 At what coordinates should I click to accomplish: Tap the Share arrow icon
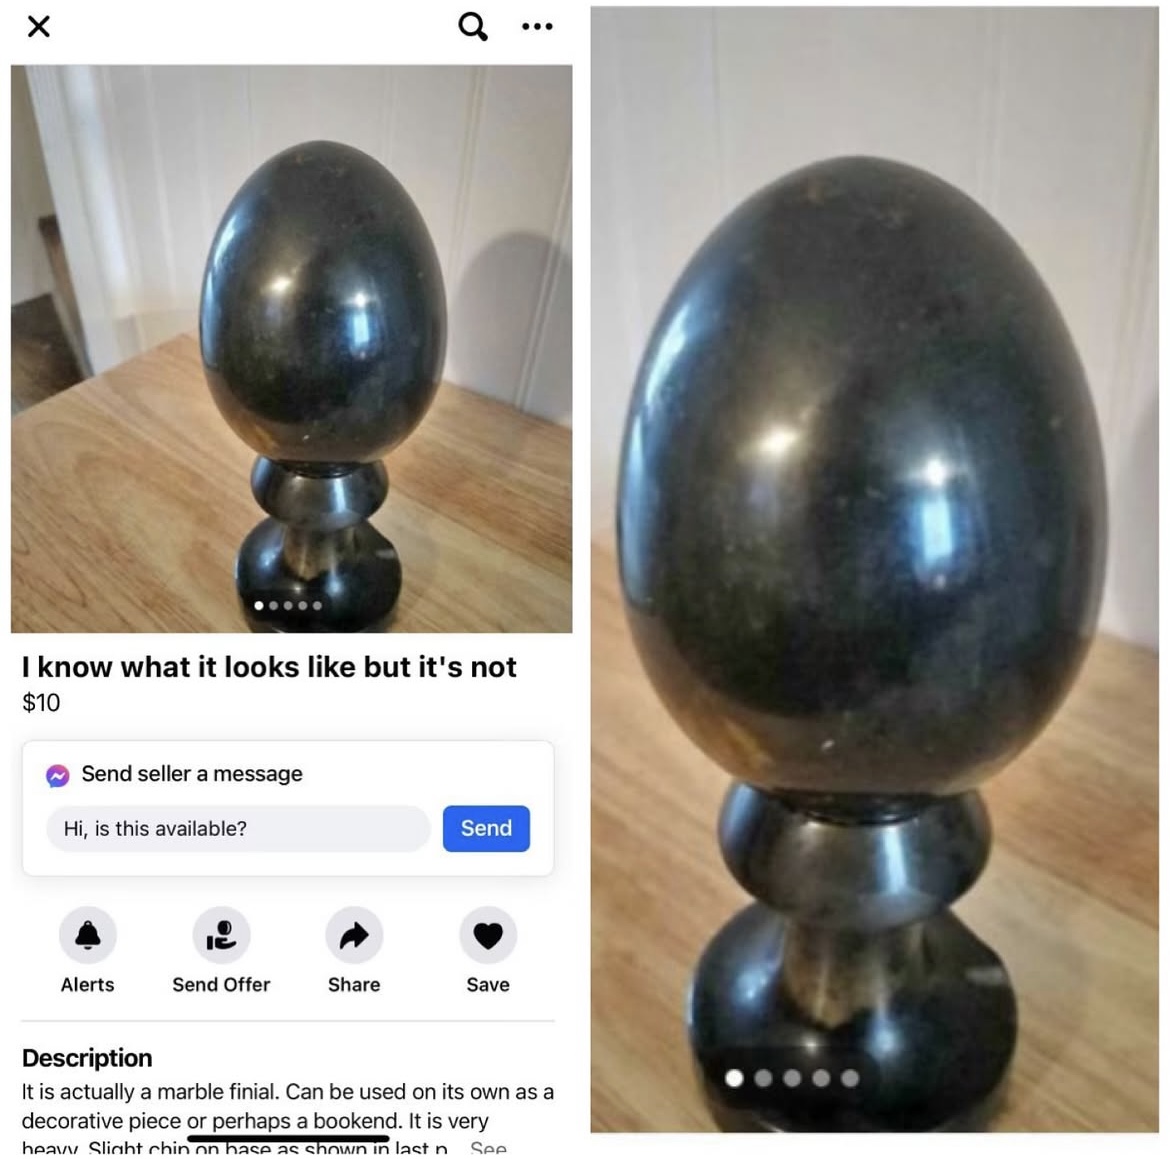pos(354,935)
